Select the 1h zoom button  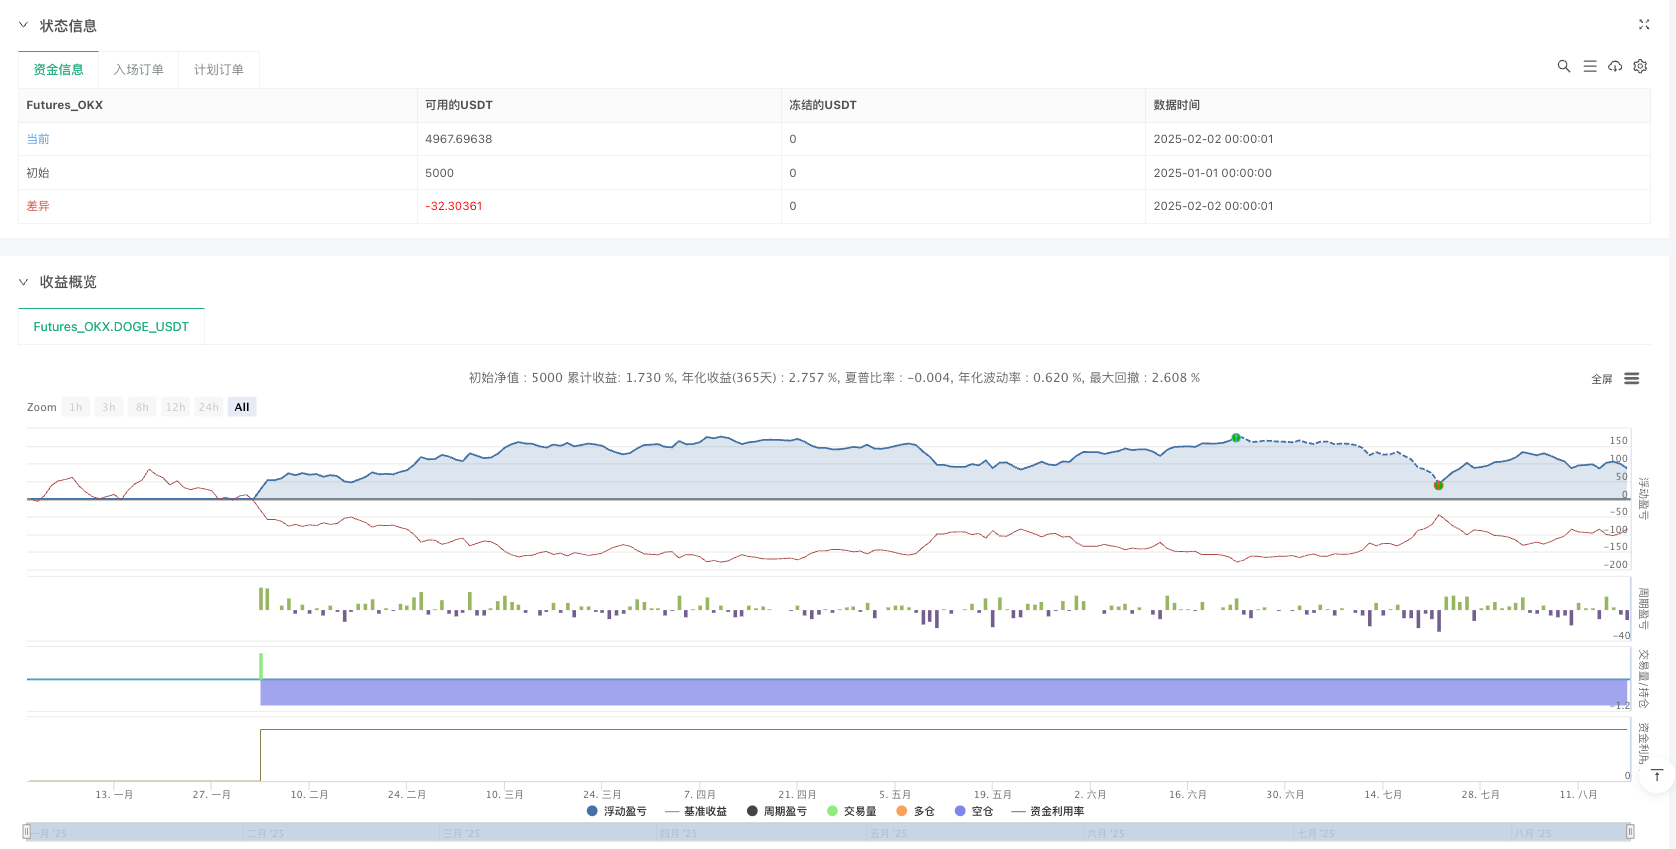[76, 407]
